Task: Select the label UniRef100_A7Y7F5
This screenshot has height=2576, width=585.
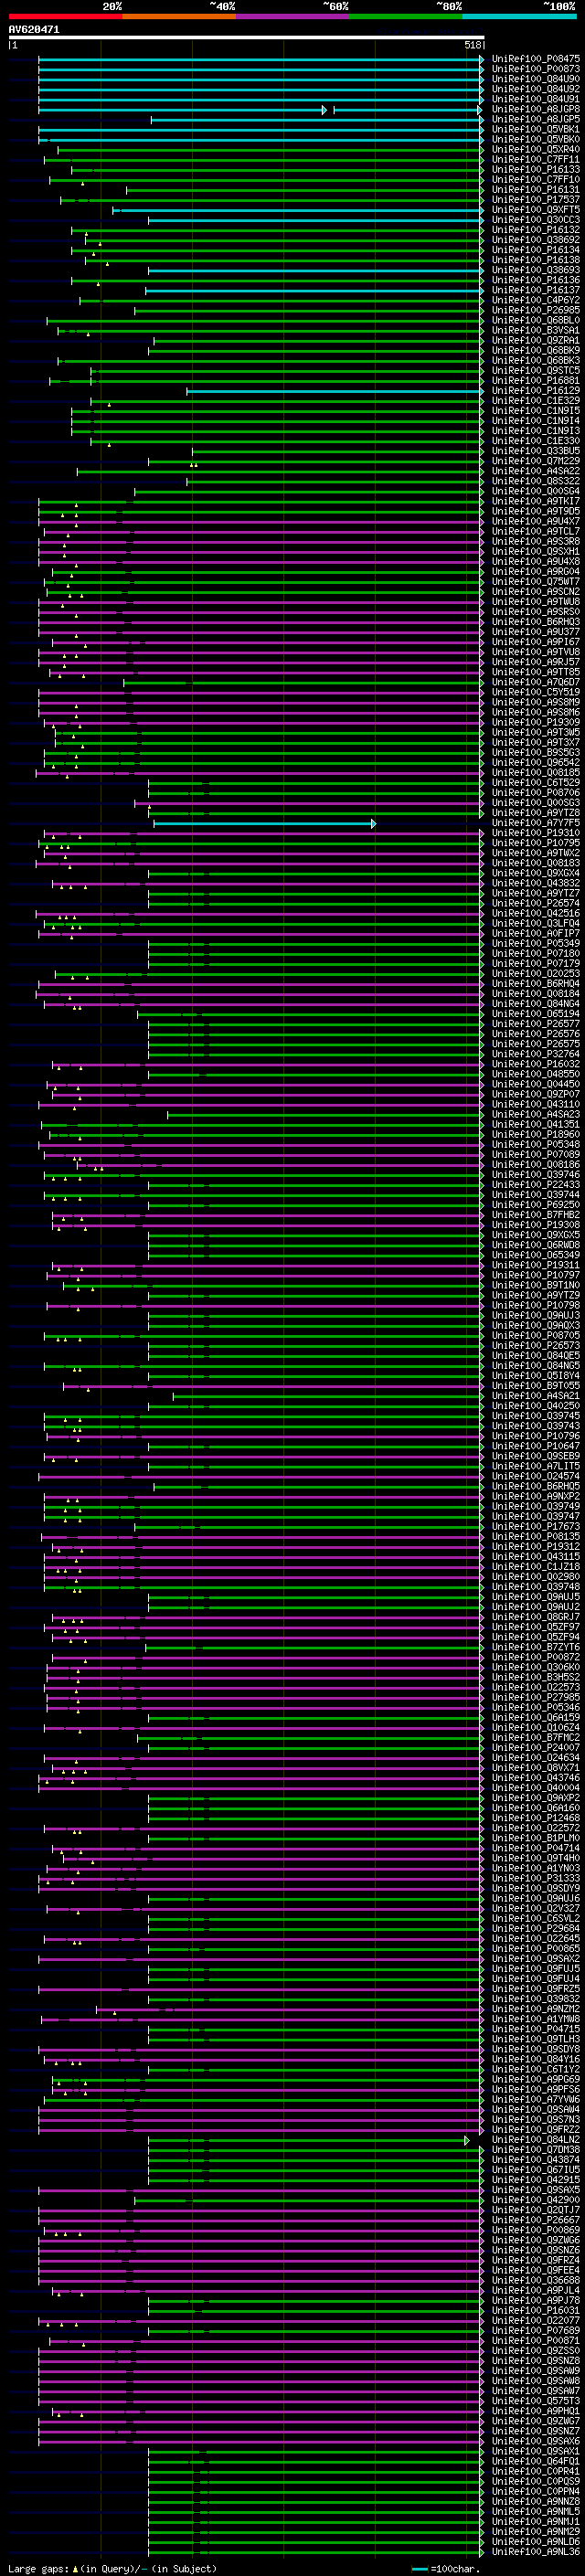Action: point(536,823)
